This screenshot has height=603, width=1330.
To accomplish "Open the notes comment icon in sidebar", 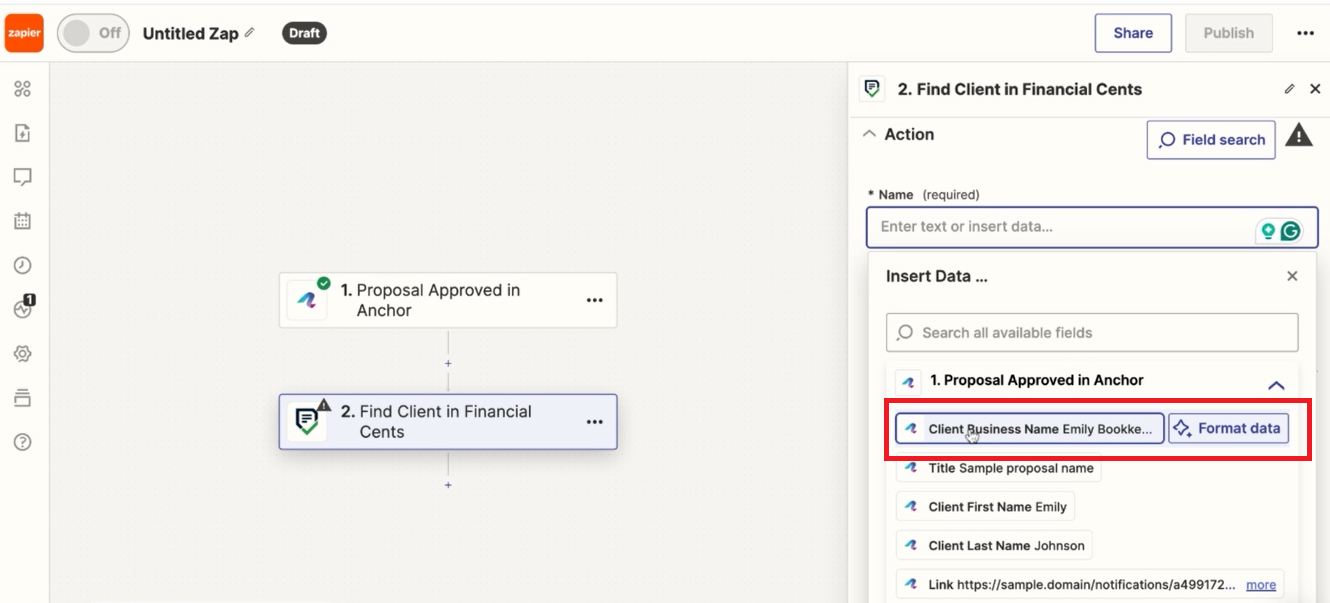I will click(x=23, y=177).
